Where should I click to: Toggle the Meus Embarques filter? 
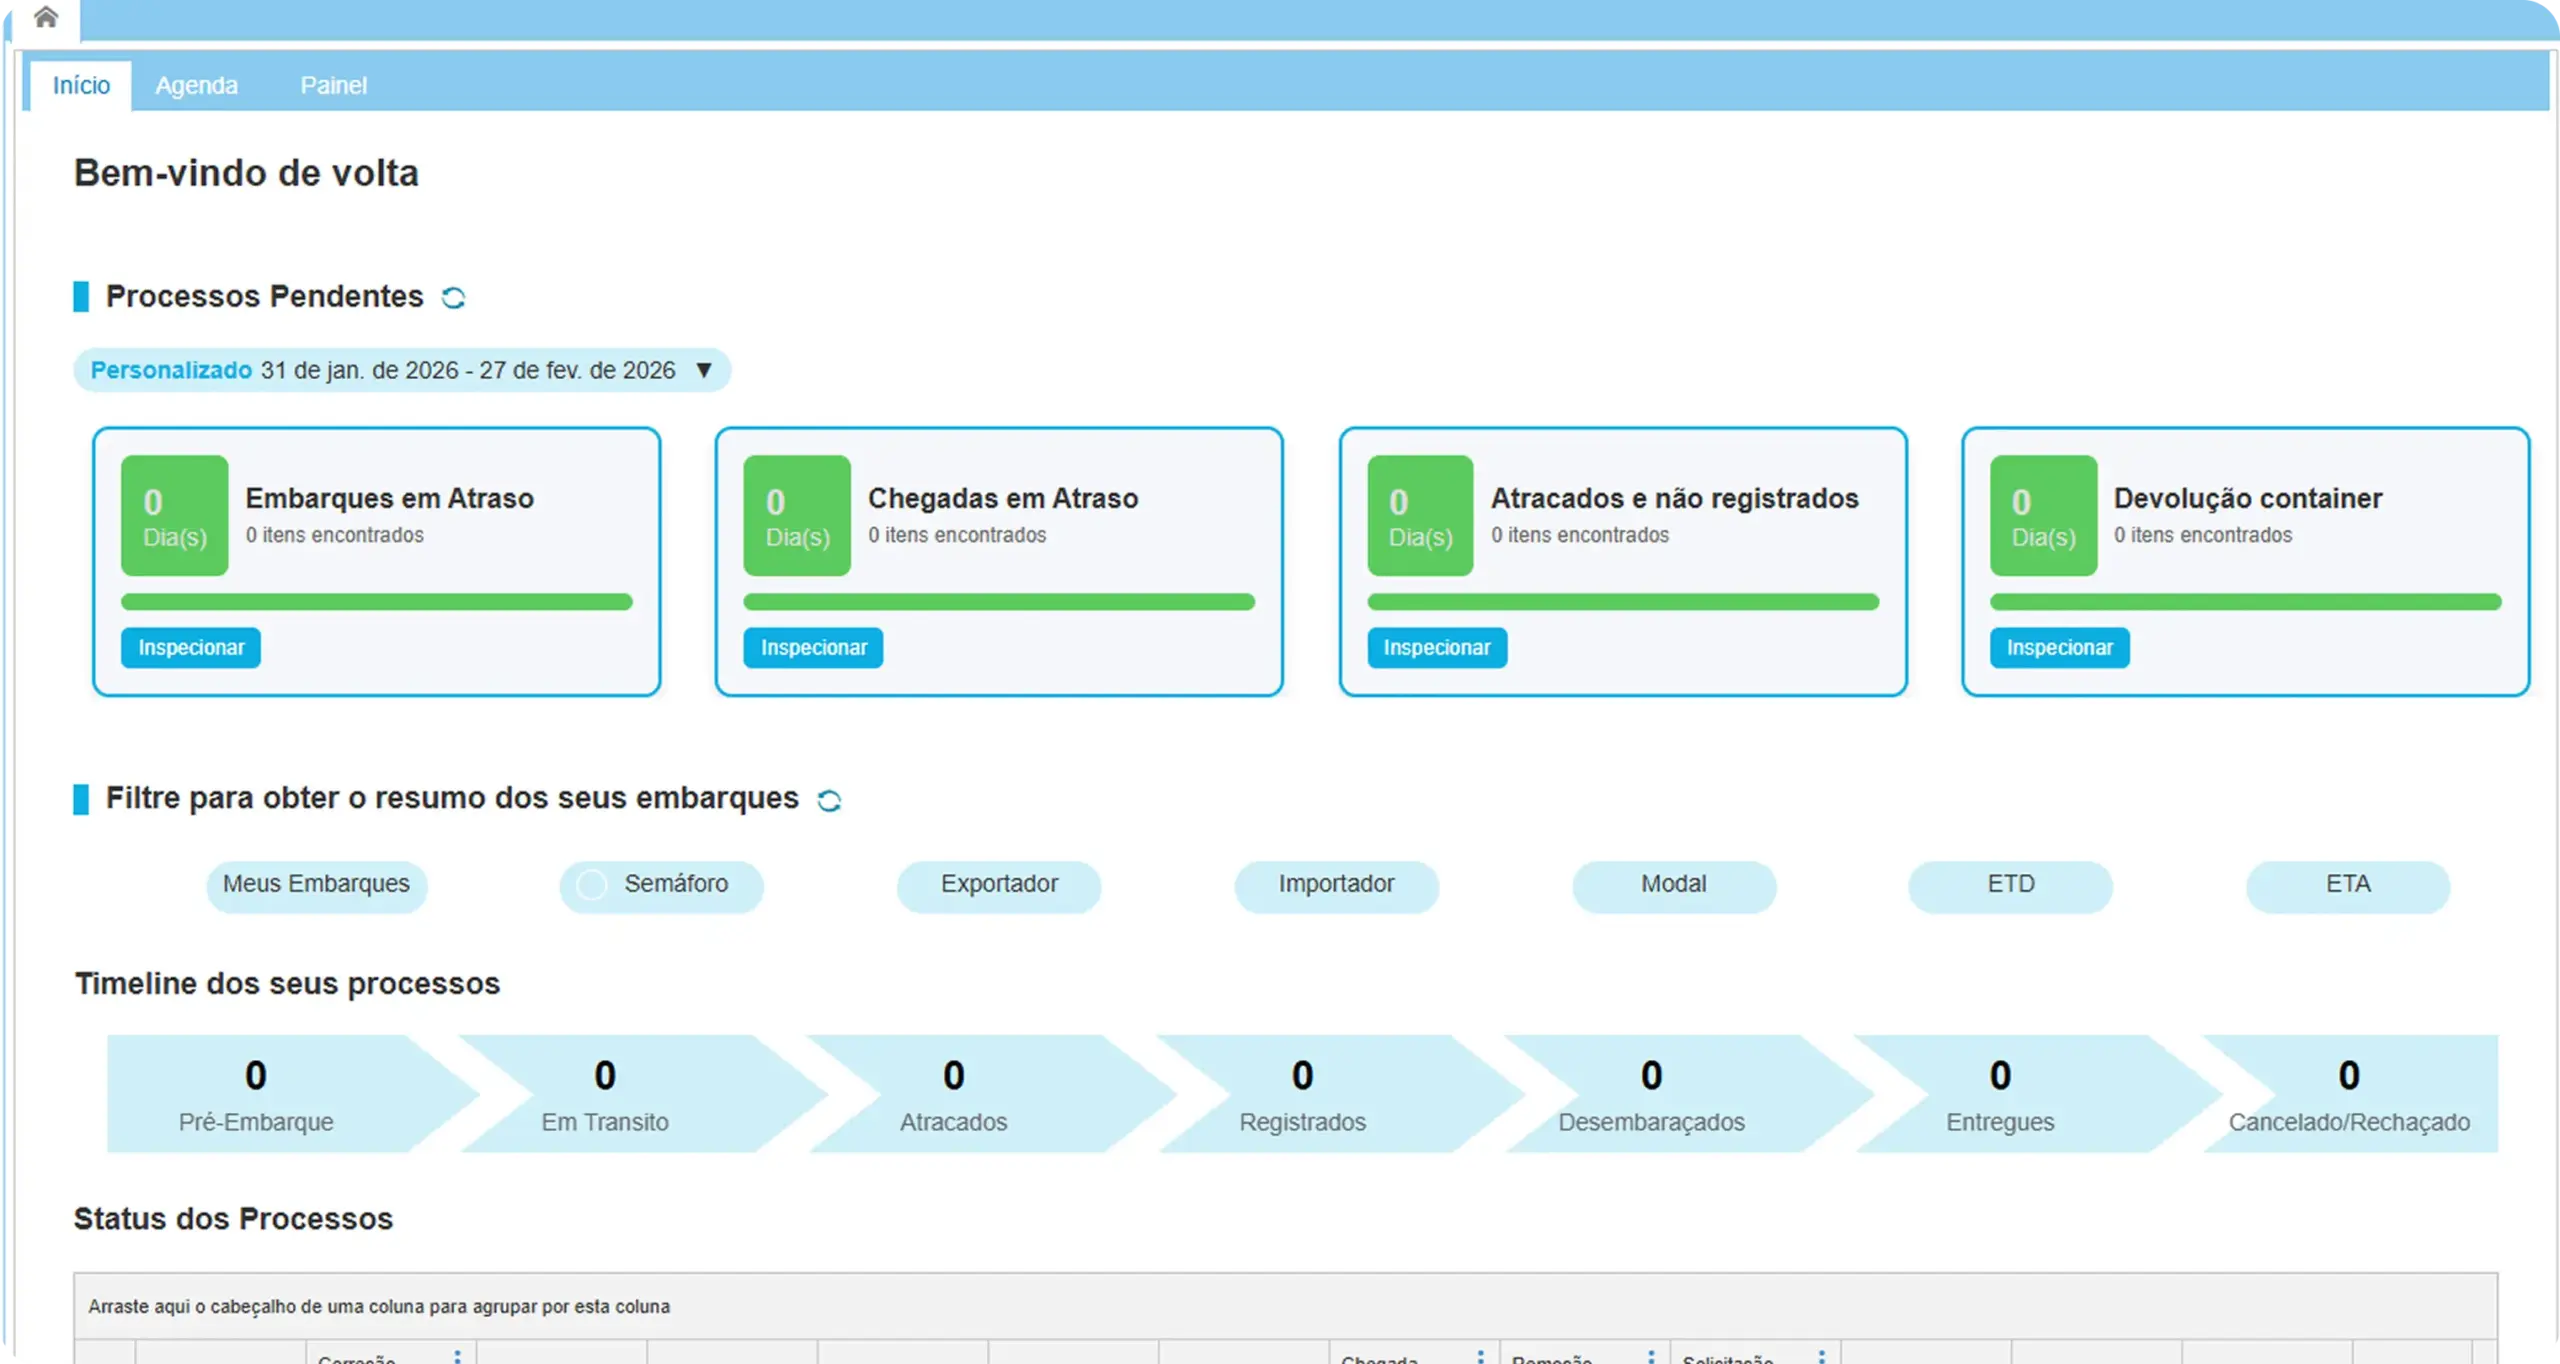[x=316, y=885]
